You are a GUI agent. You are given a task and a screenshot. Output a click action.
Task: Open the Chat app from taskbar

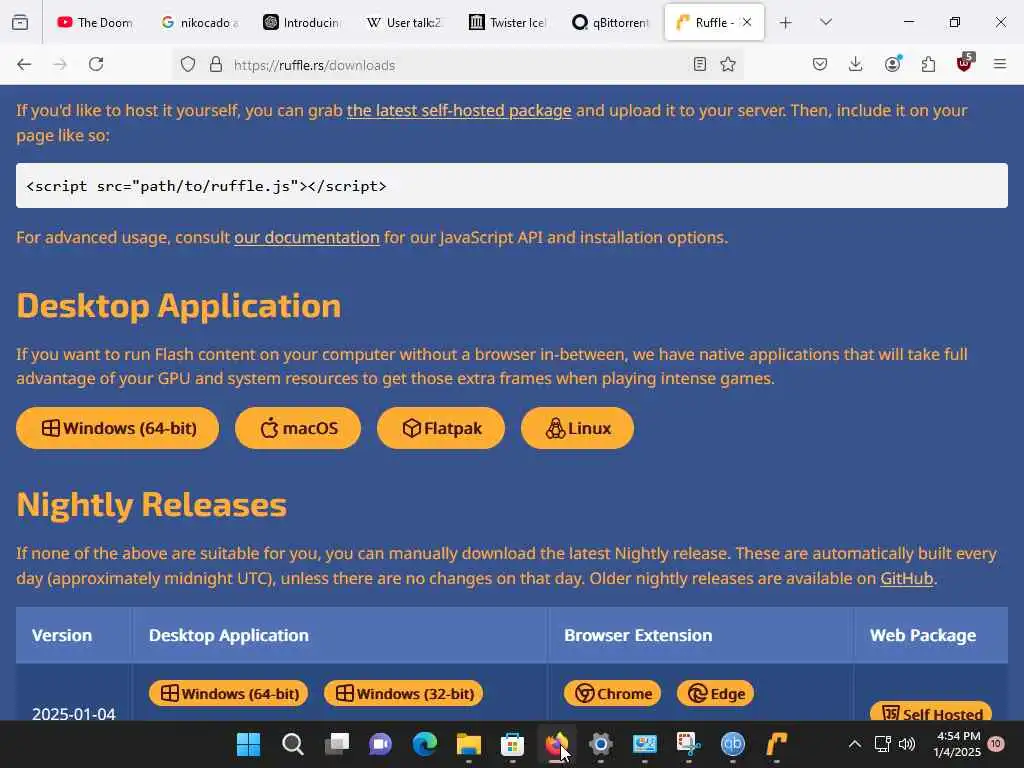pyautogui.click(x=381, y=744)
